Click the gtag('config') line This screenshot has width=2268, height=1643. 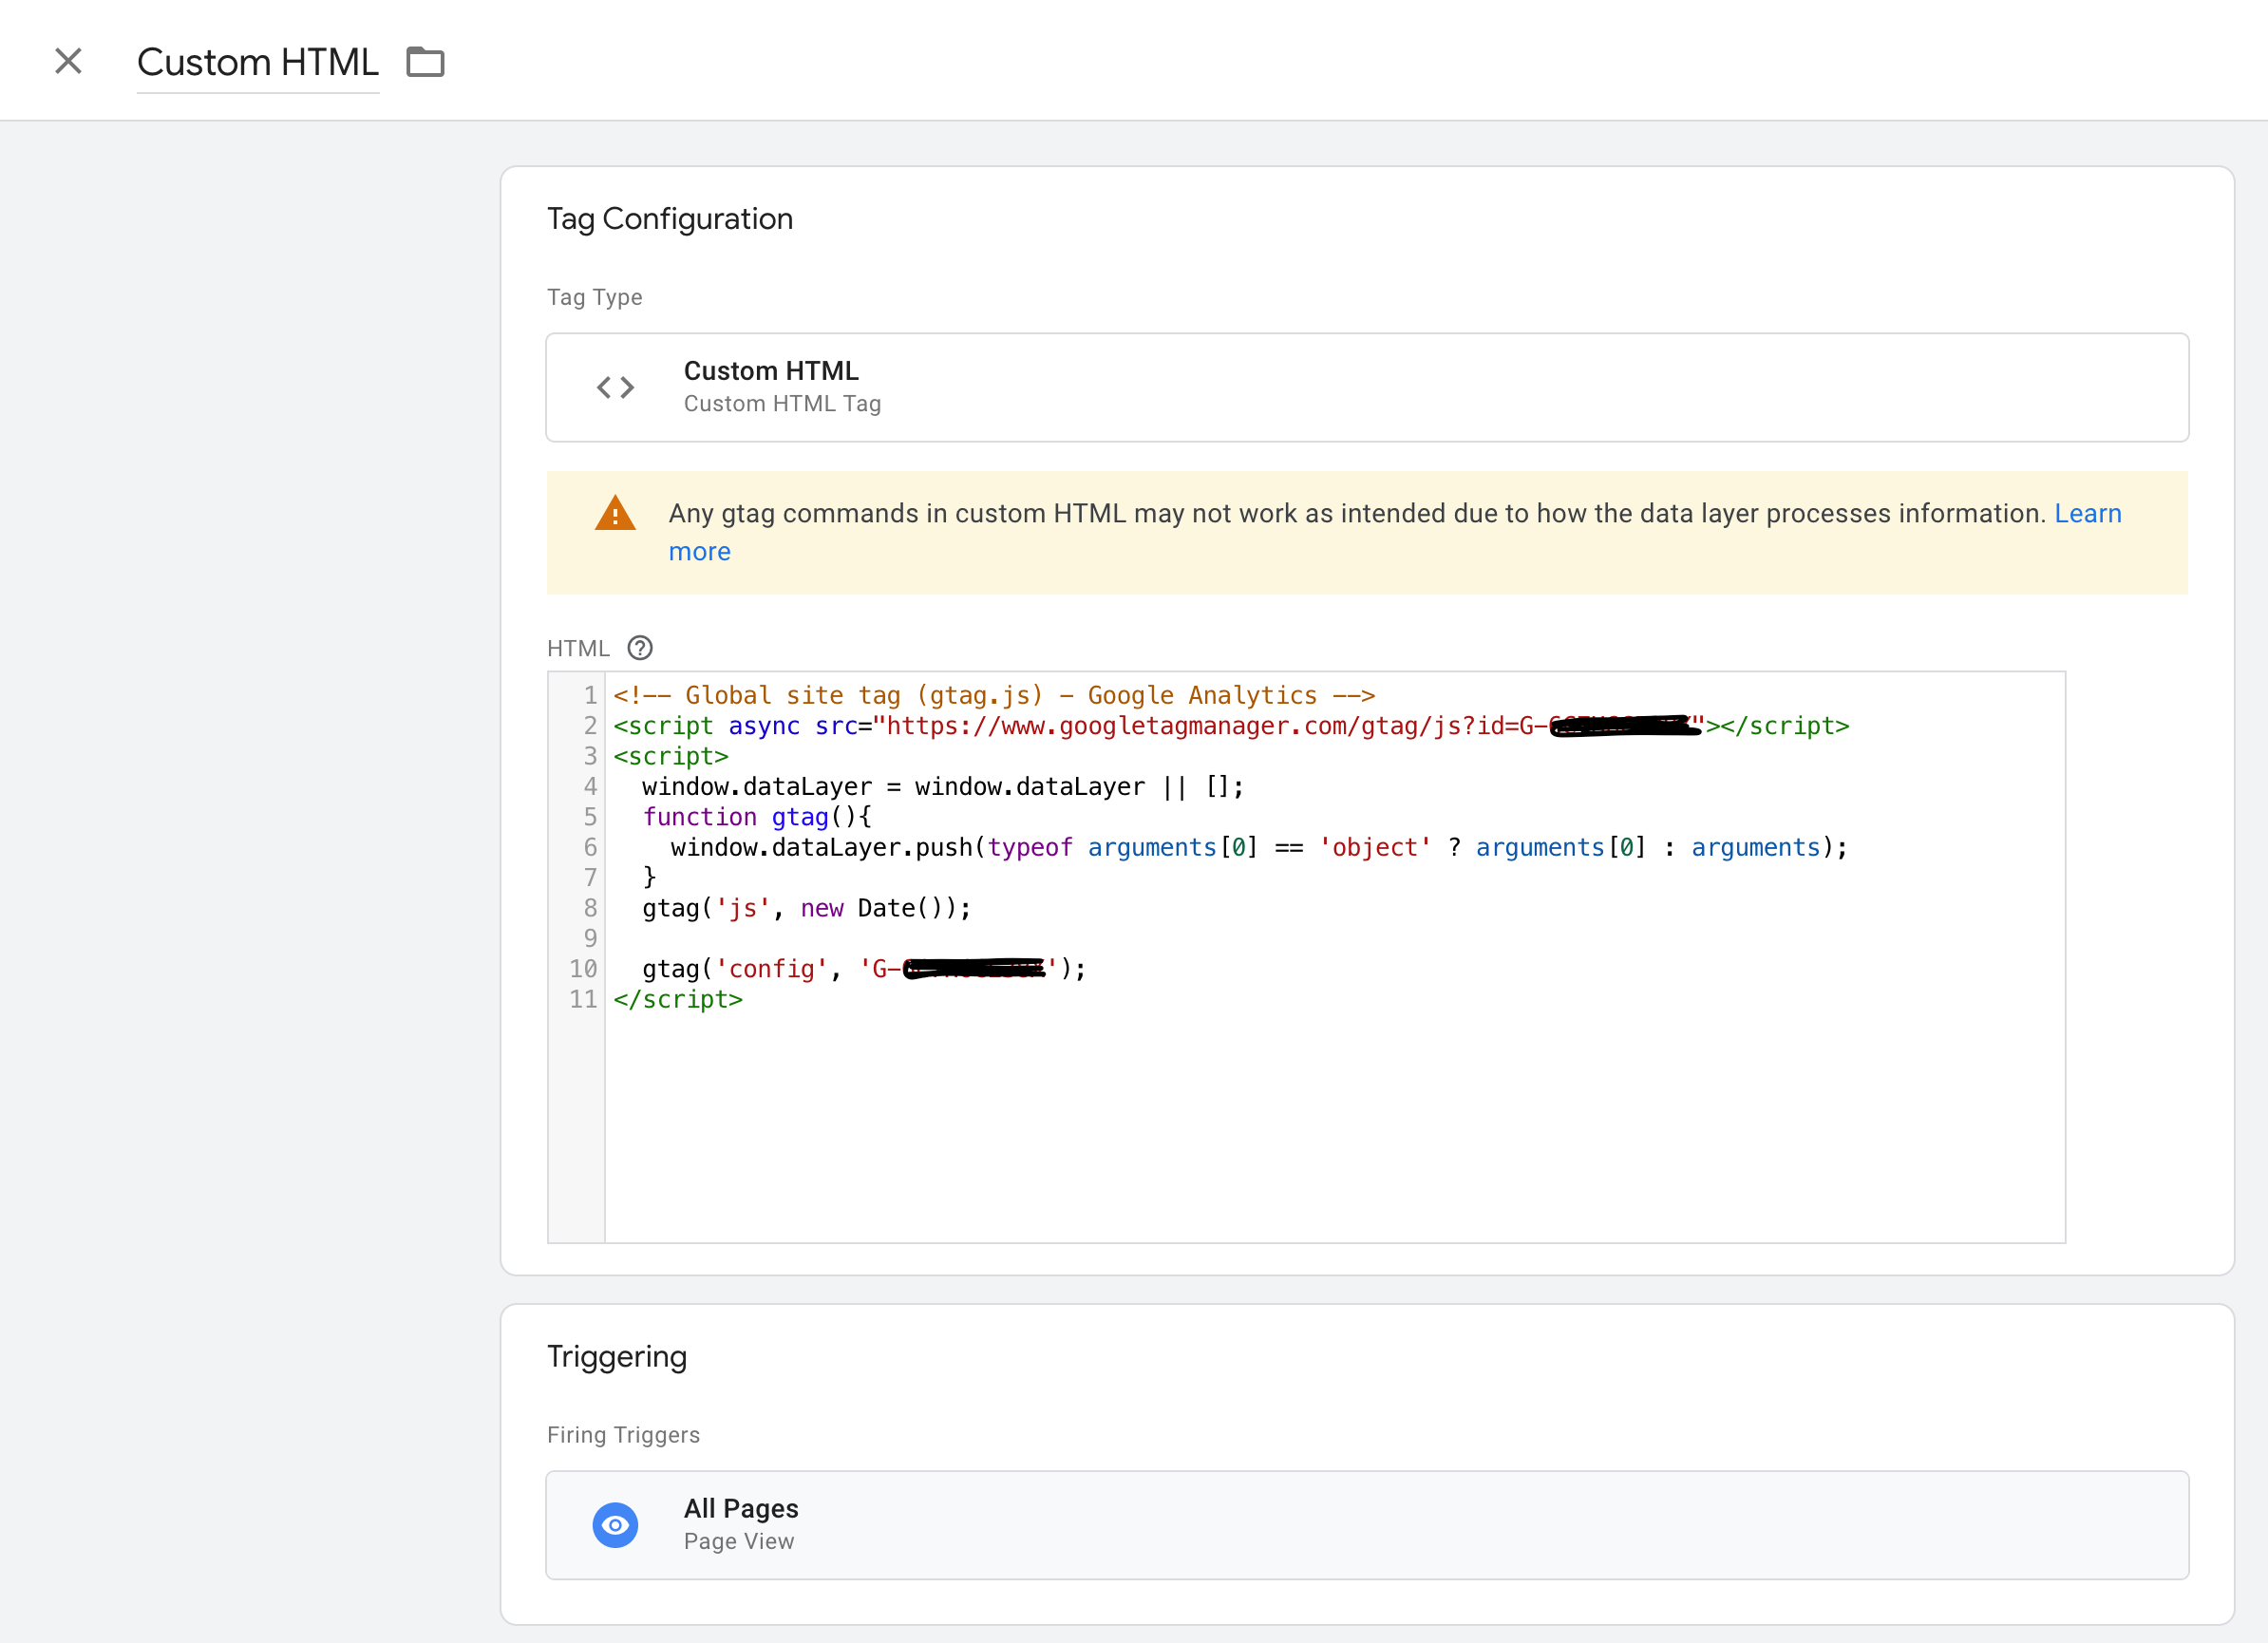[x=863, y=968]
